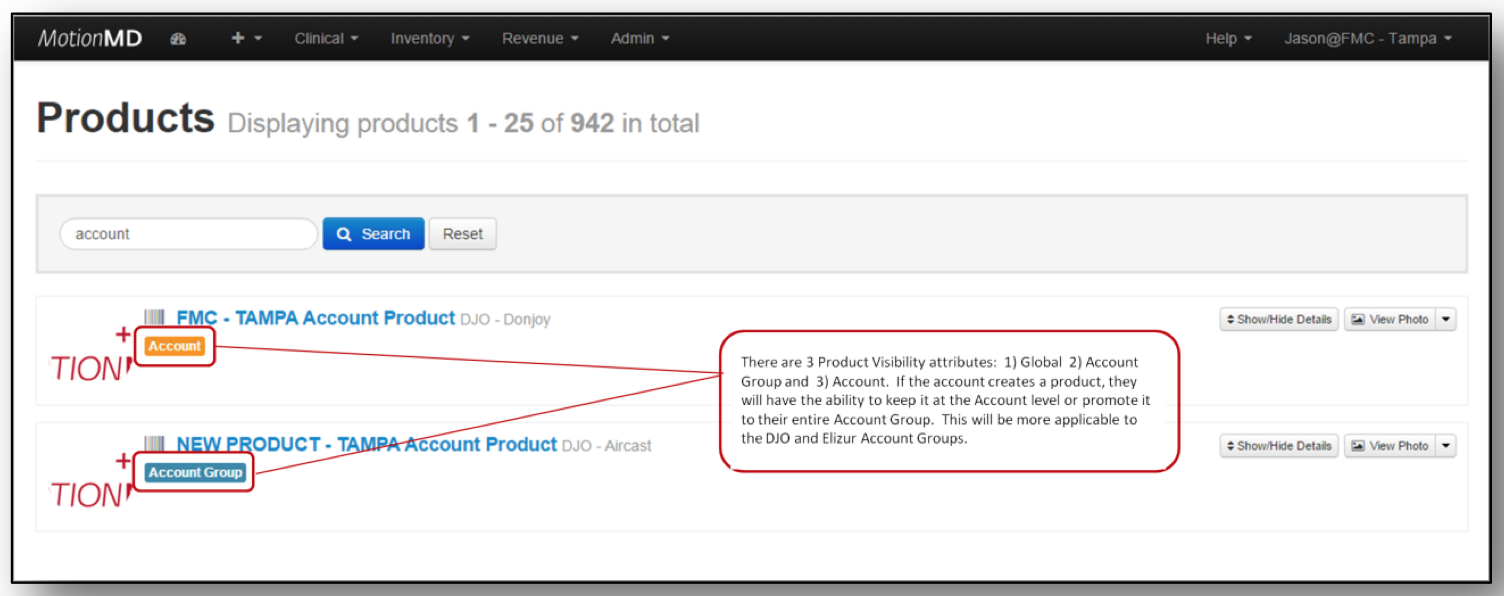
Task: Toggle Show/Hide Details for FMC - TAMPA product
Action: [1278, 319]
